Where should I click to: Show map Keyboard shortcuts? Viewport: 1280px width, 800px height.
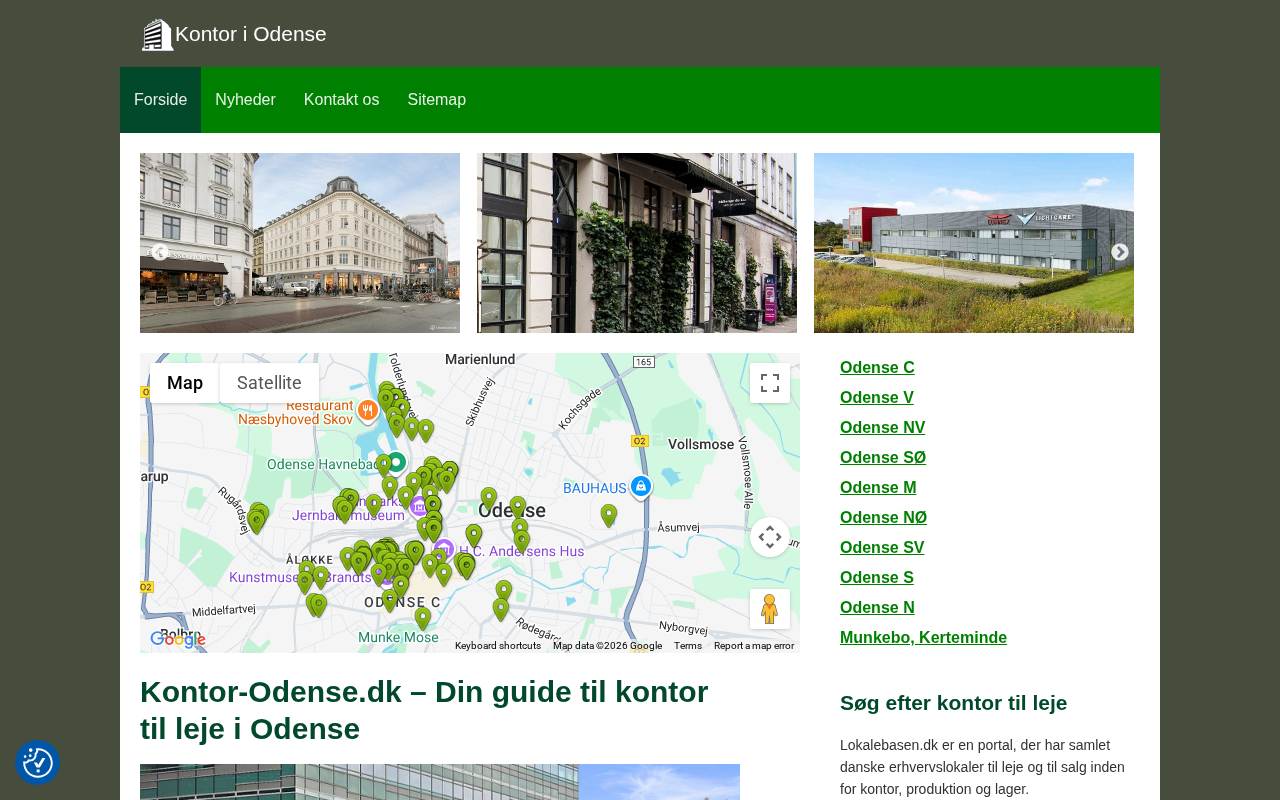point(498,646)
